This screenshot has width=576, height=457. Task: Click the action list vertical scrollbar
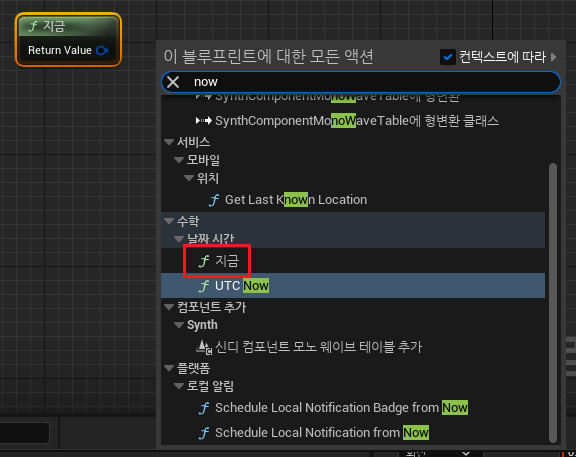point(553,303)
